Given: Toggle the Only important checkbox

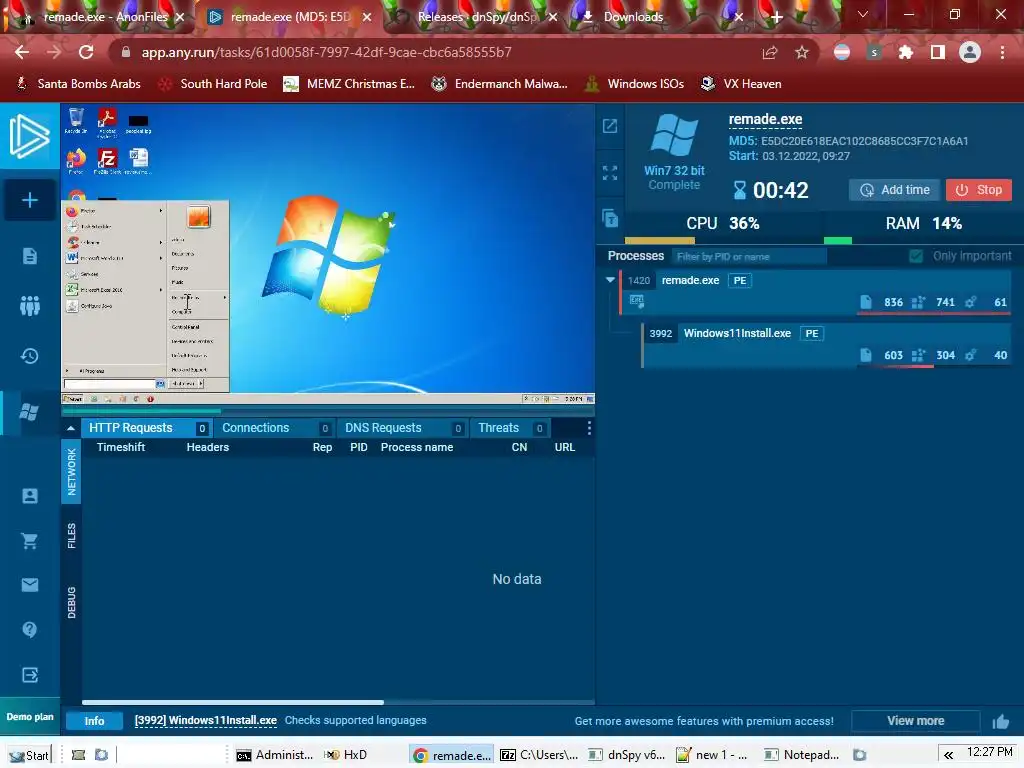Looking at the screenshot, I should coord(916,256).
